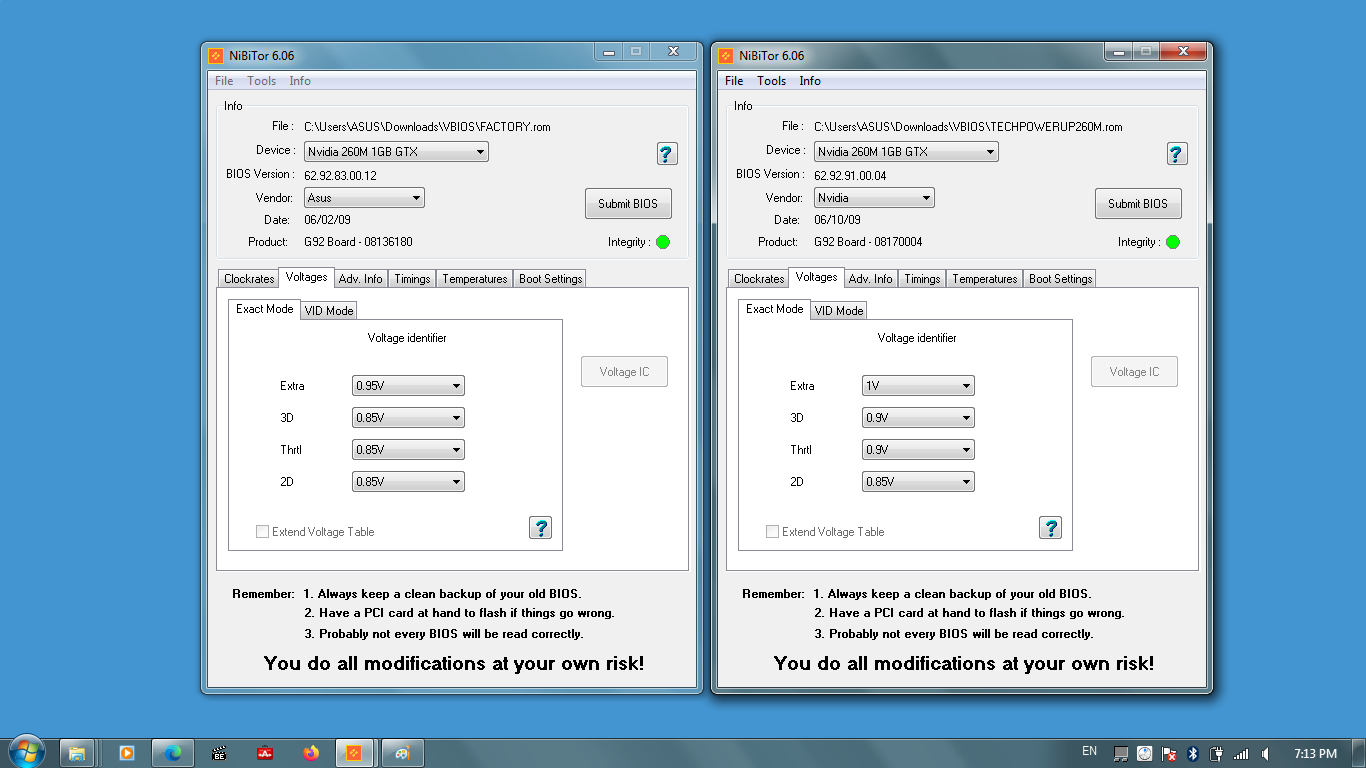
Task: Click the help icon beside Device in FACTORY.rom window
Action: pyautogui.click(x=667, y=153)
